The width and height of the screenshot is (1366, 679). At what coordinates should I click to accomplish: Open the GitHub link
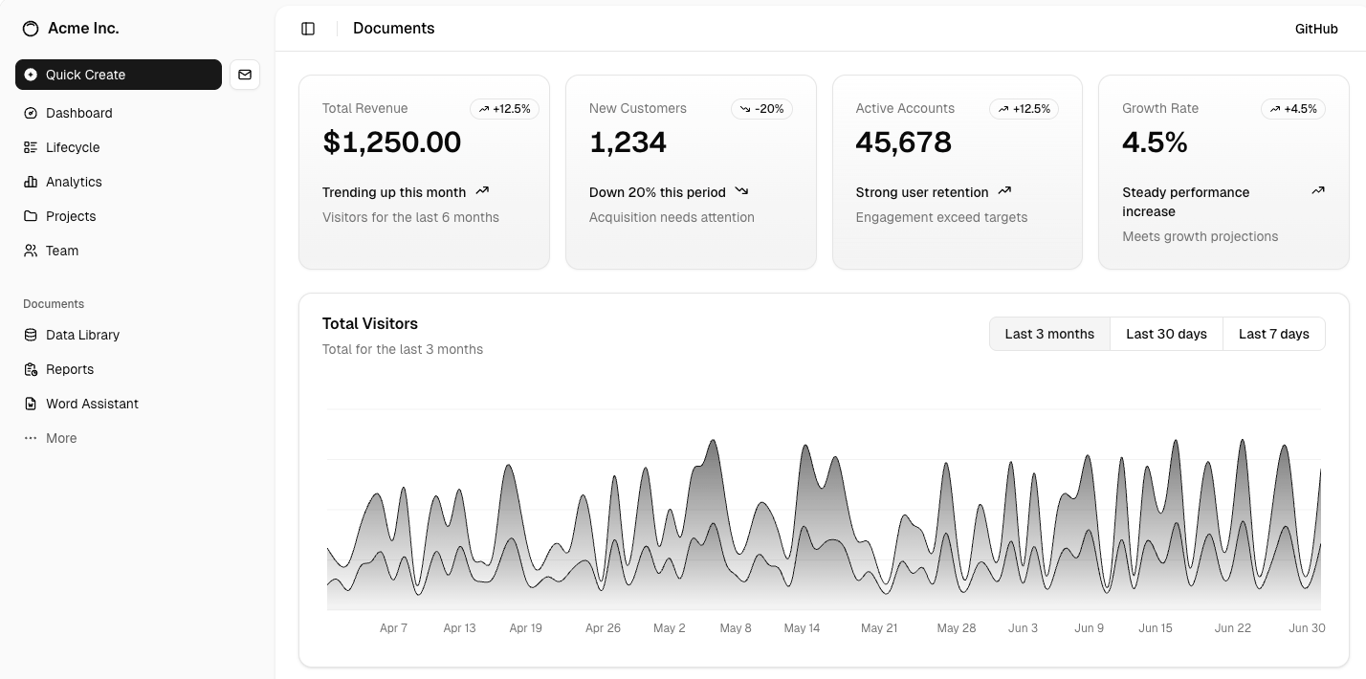[1316, 29]
